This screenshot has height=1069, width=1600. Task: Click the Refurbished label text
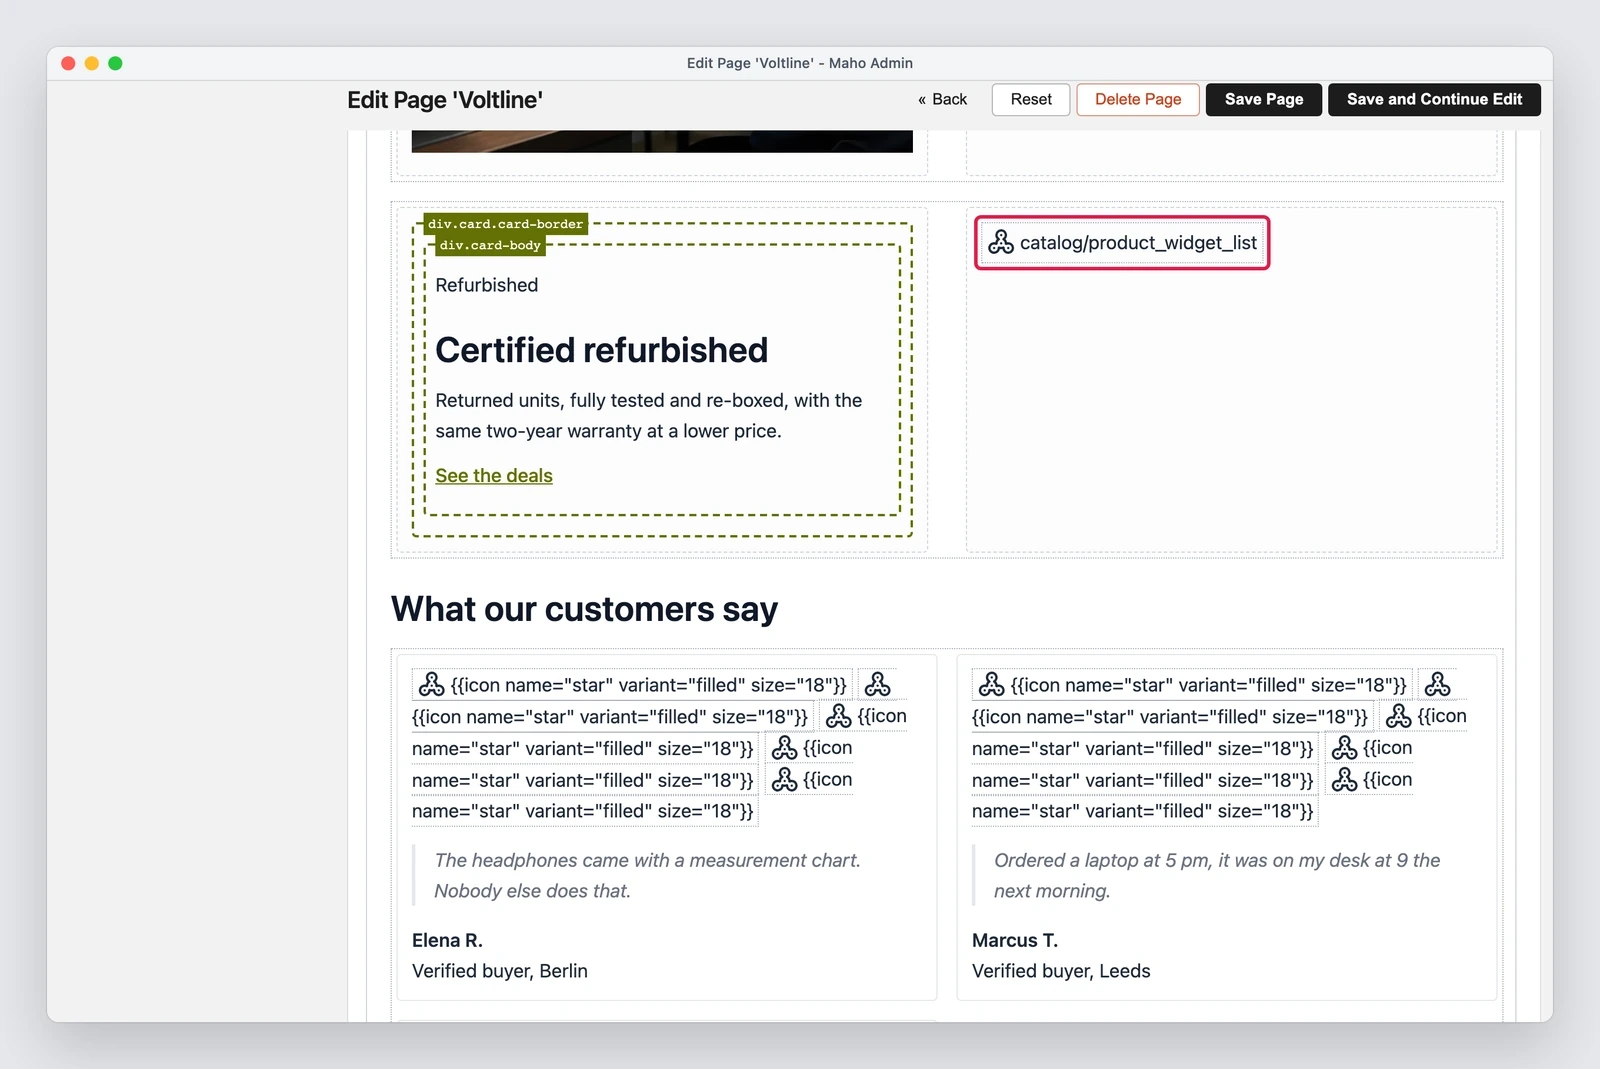(x=487, y=285)
